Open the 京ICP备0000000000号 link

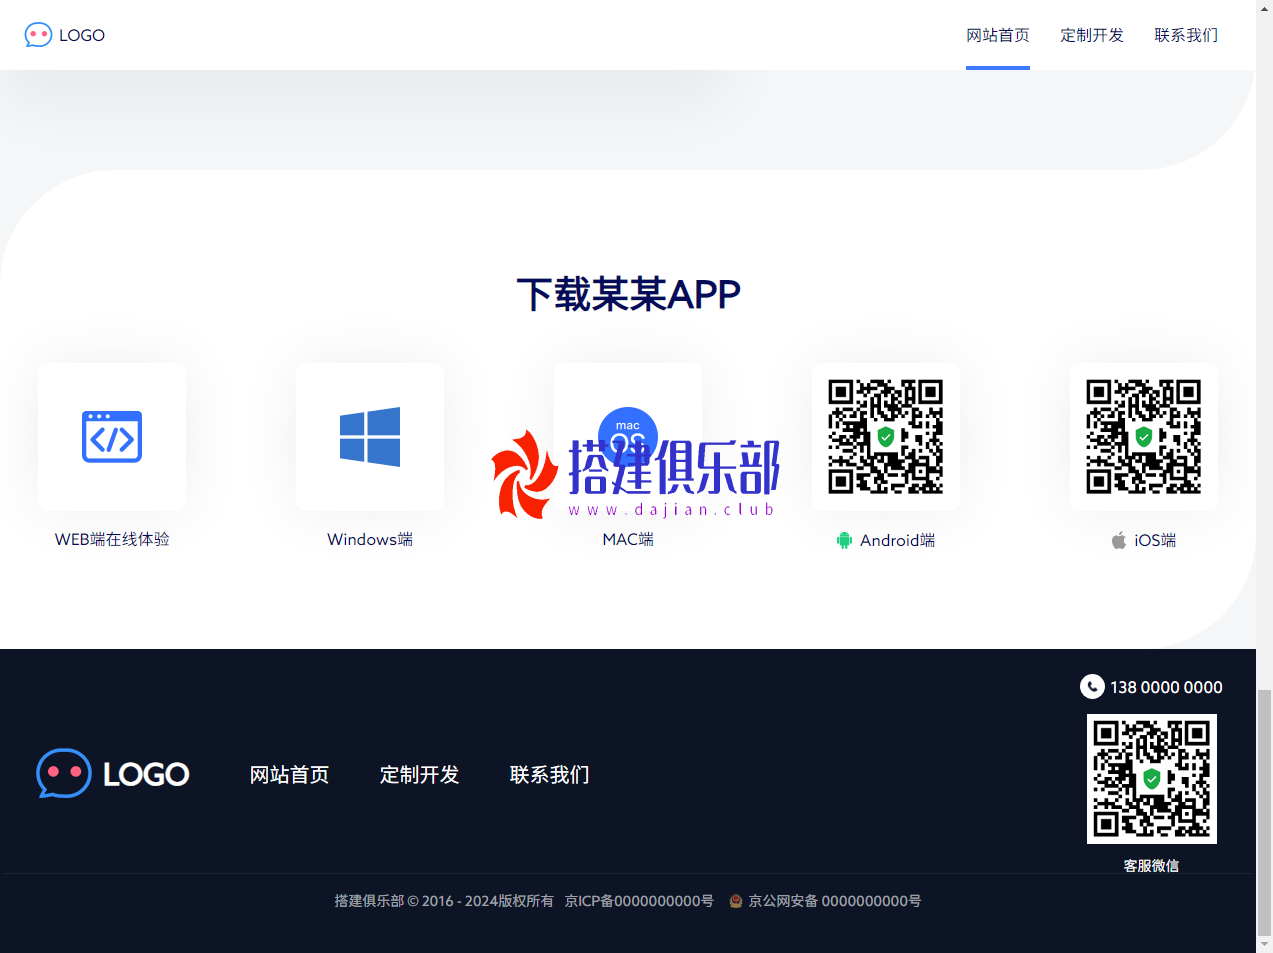[x=639, y=901]
